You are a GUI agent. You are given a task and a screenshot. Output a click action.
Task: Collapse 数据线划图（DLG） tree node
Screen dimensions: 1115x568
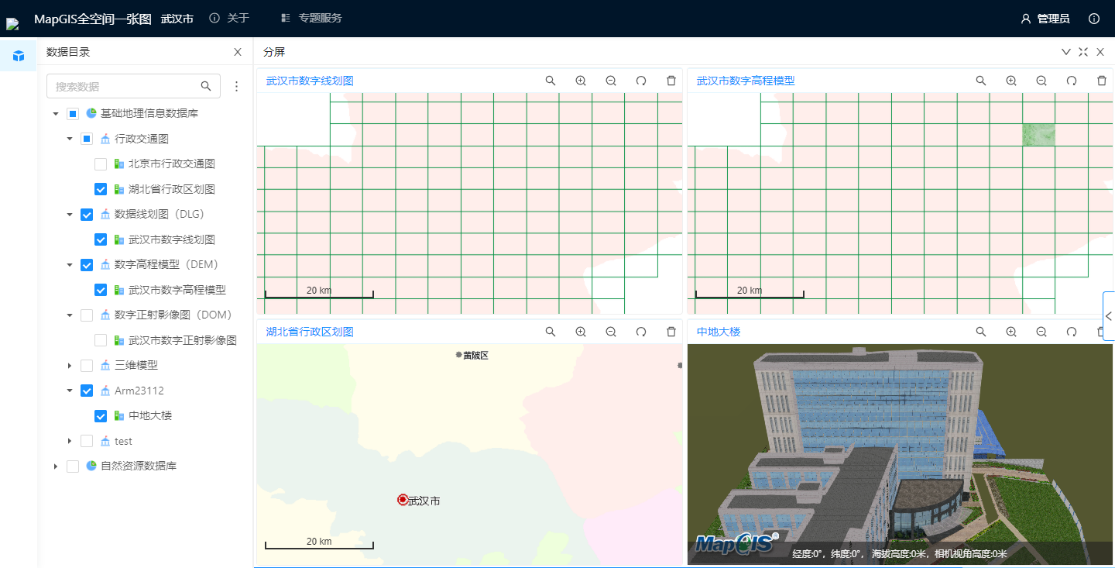point(70,214)
